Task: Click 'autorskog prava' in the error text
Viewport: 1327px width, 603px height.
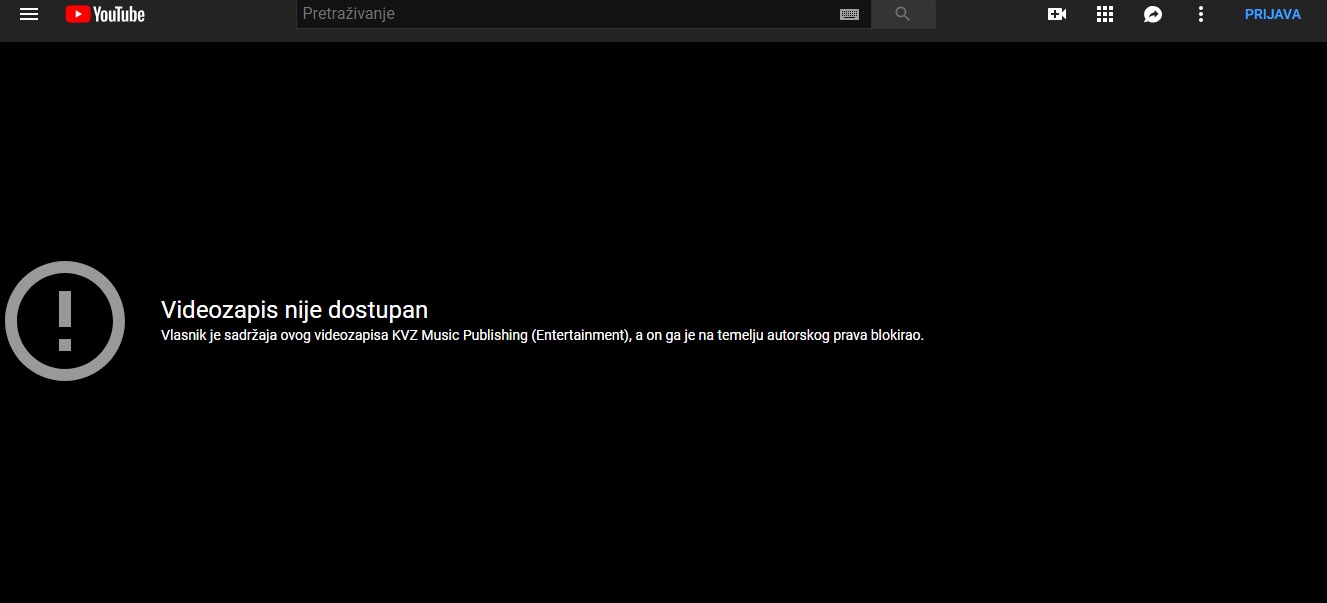Action: (812, 336)
